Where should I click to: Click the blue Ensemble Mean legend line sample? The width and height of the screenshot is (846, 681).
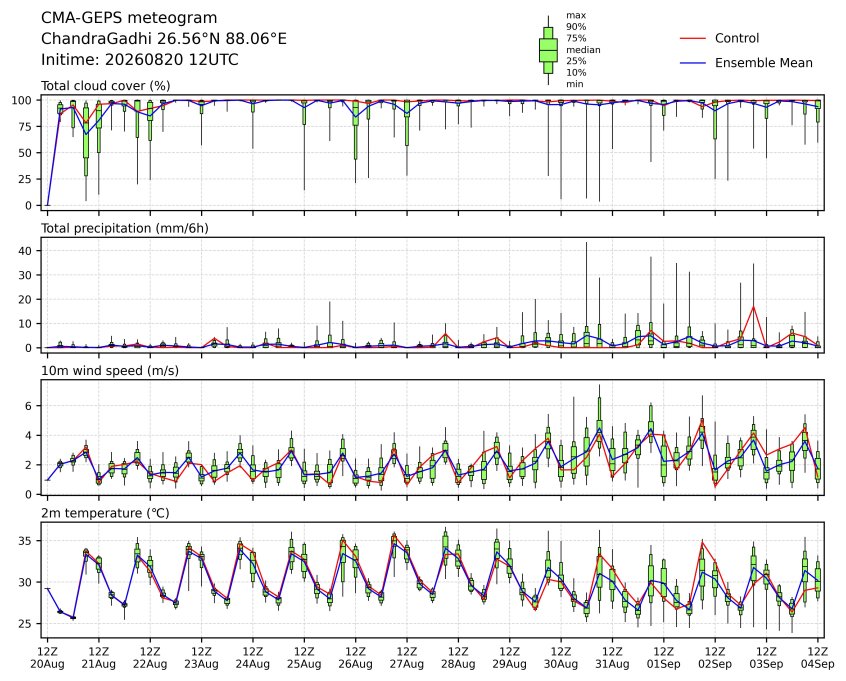693,63
